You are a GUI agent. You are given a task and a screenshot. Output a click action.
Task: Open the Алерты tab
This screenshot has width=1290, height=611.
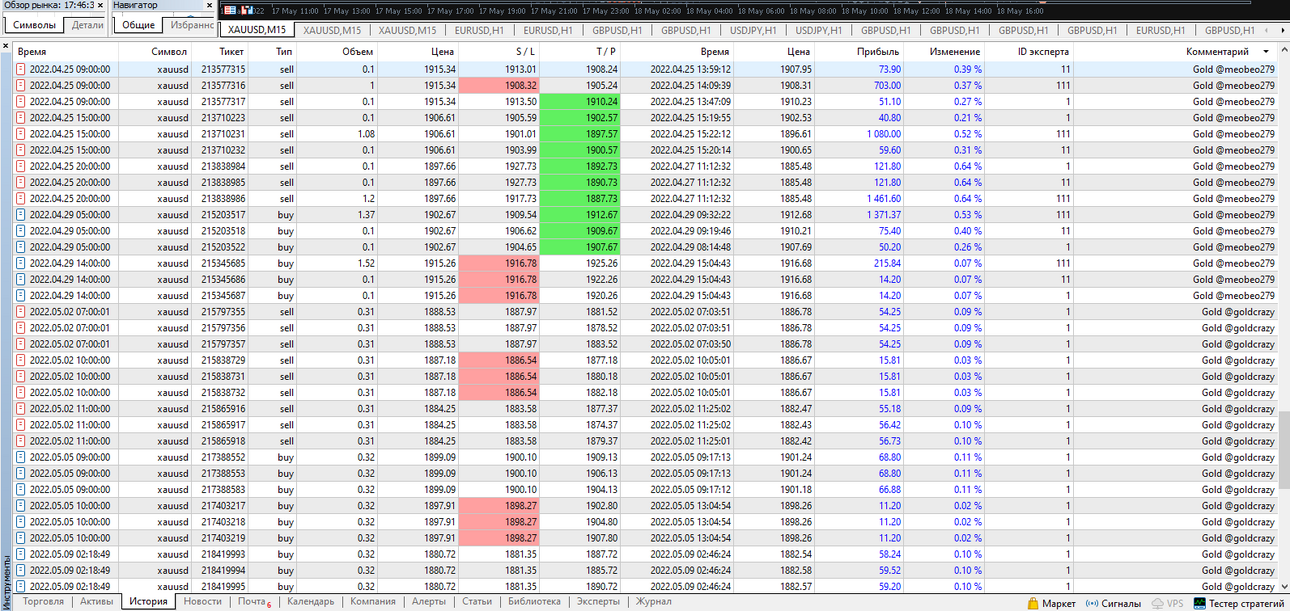tap(429, 602)
